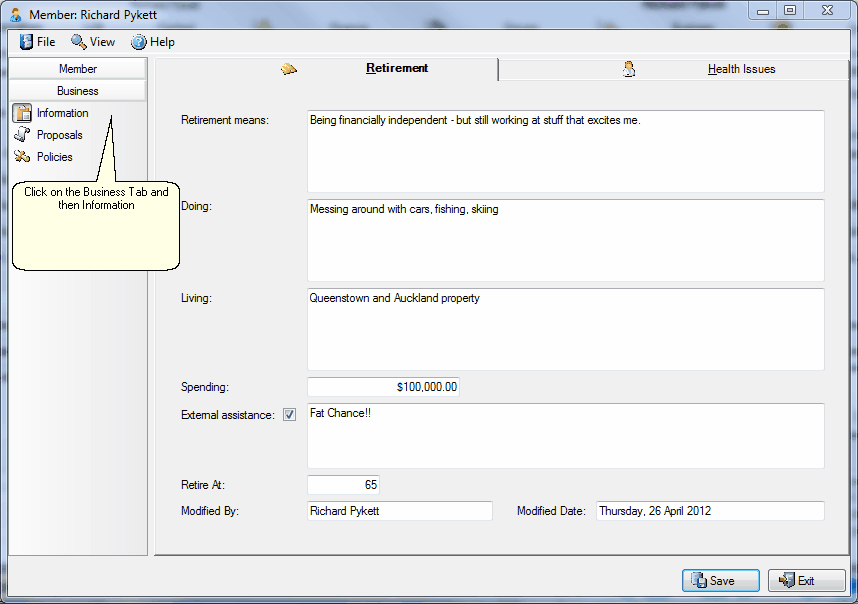858x604 pixels.
Task: Open the File menu
Action: pos(38,42)
